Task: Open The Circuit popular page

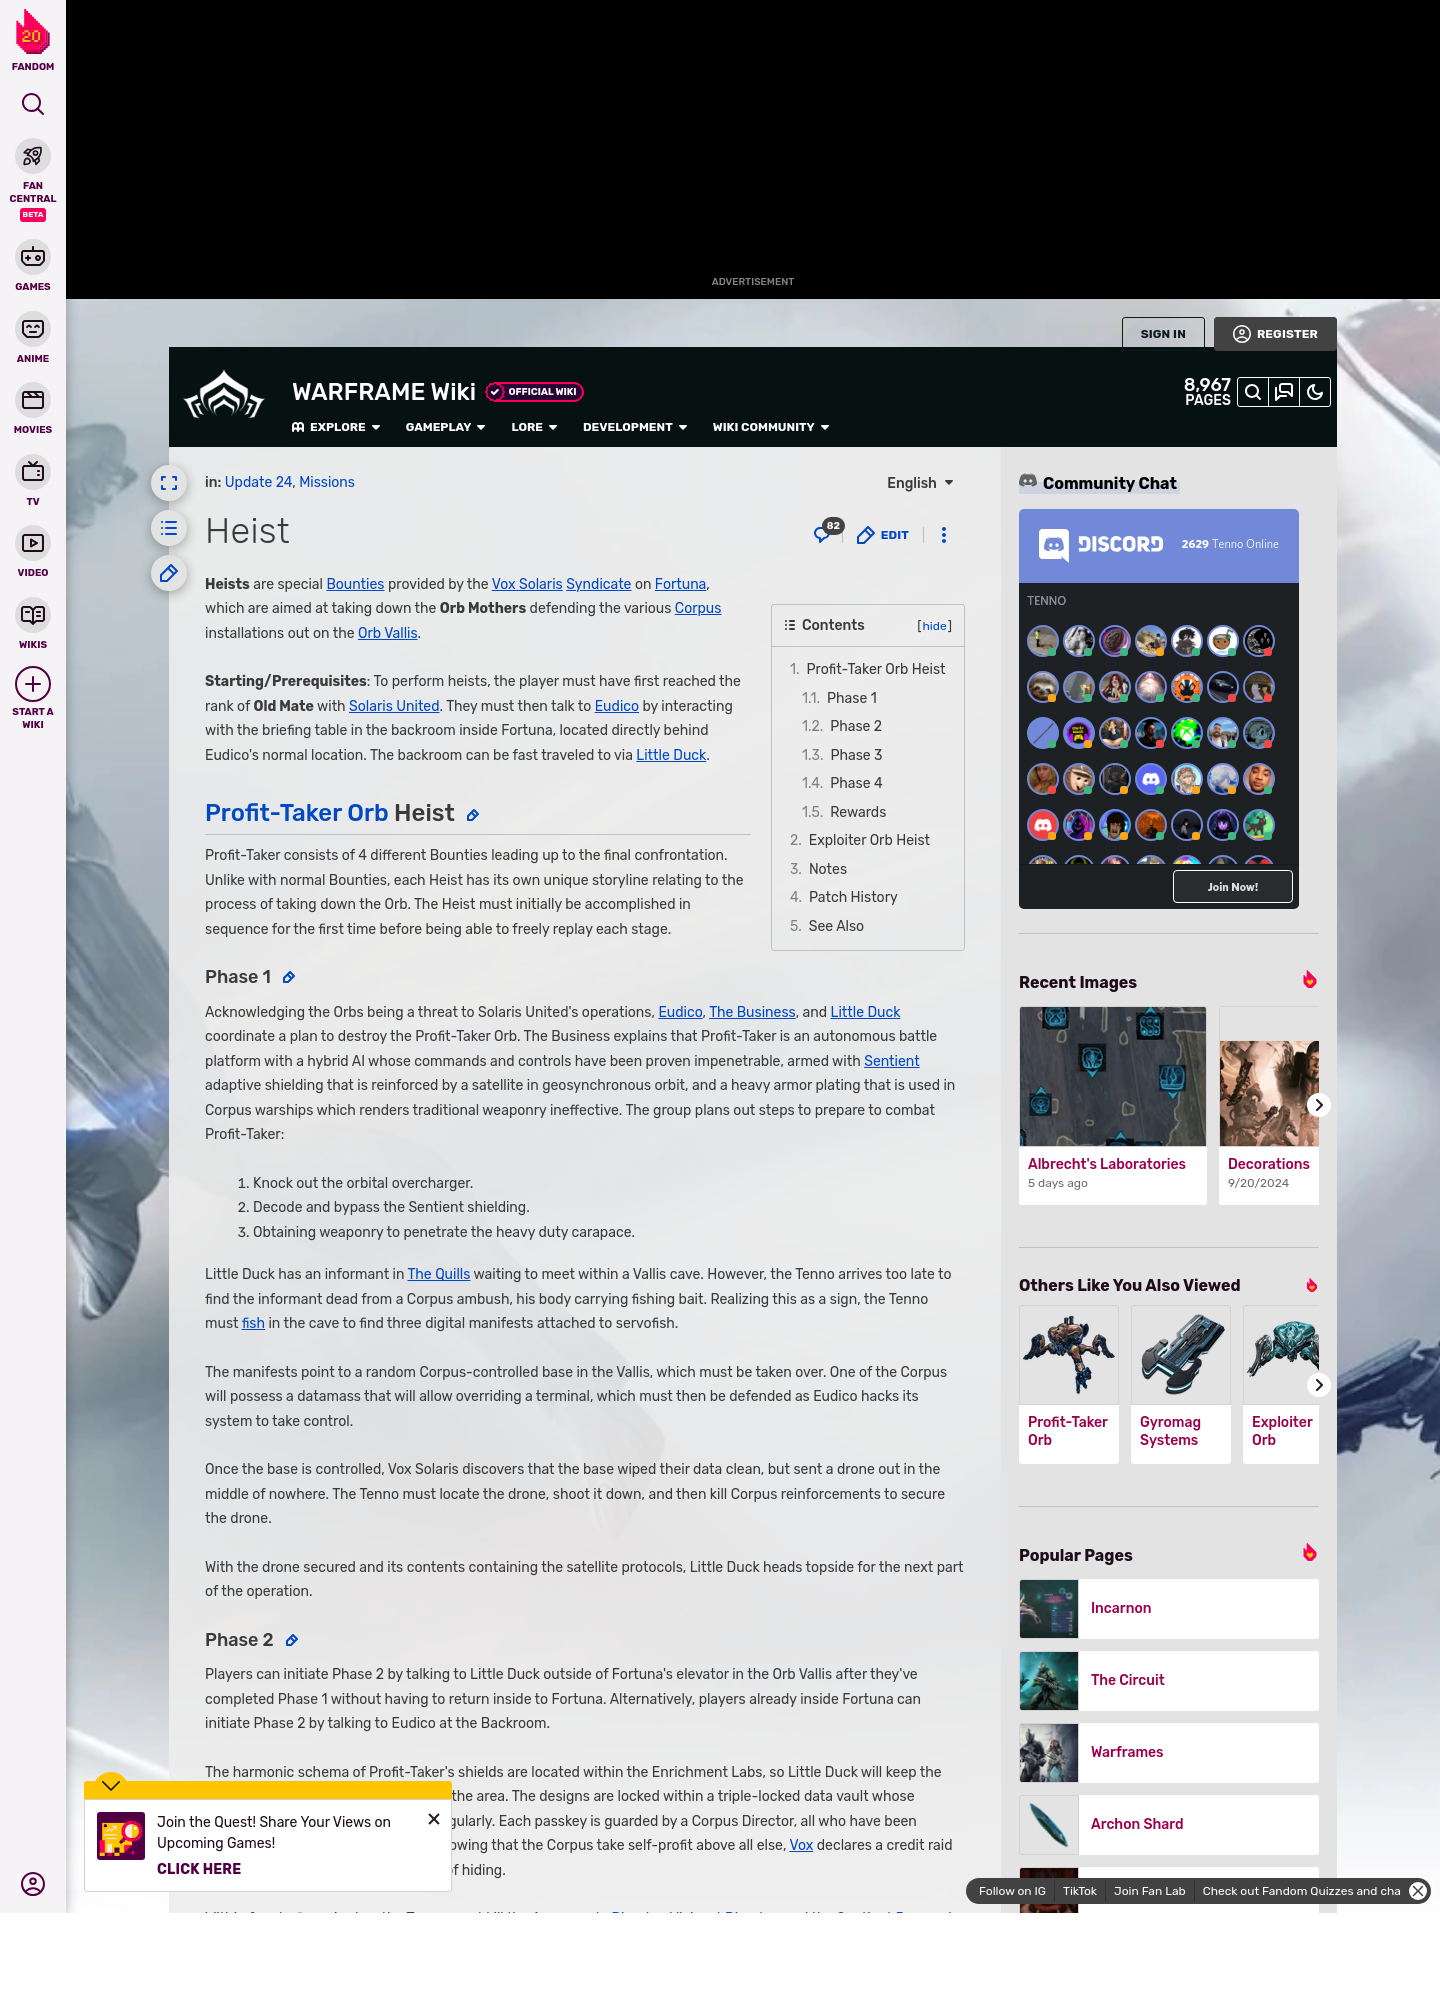Action: (1169, 1681)
